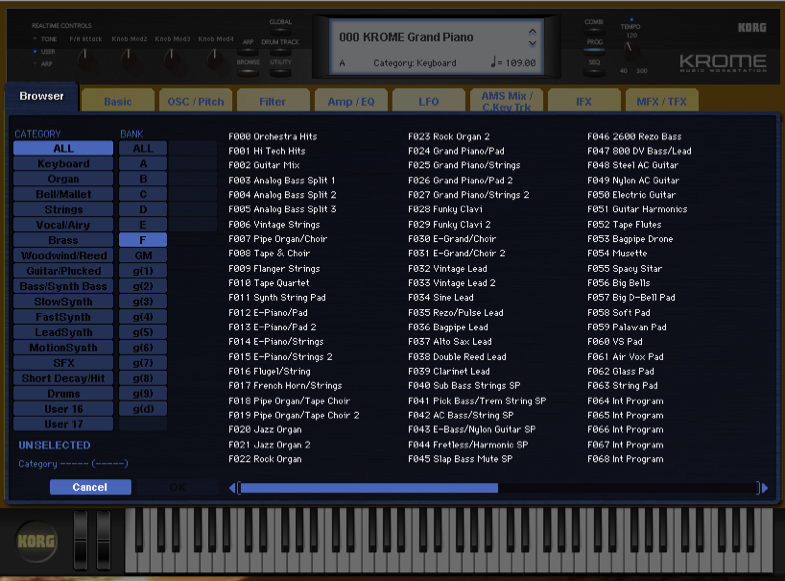Click the program list horizontal scrollbar thumb

point(368,488)
